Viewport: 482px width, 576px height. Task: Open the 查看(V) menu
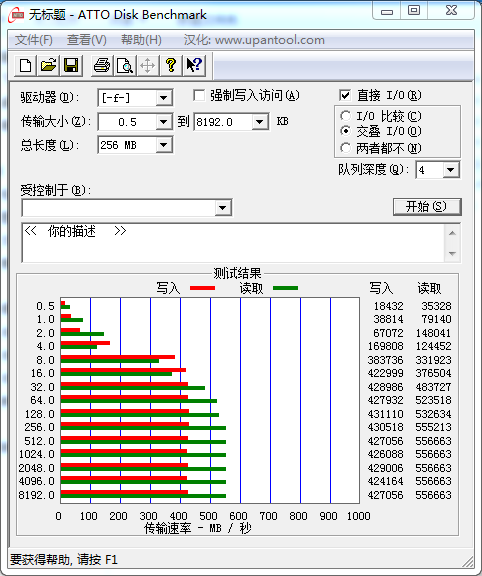[x=87, y=40]
